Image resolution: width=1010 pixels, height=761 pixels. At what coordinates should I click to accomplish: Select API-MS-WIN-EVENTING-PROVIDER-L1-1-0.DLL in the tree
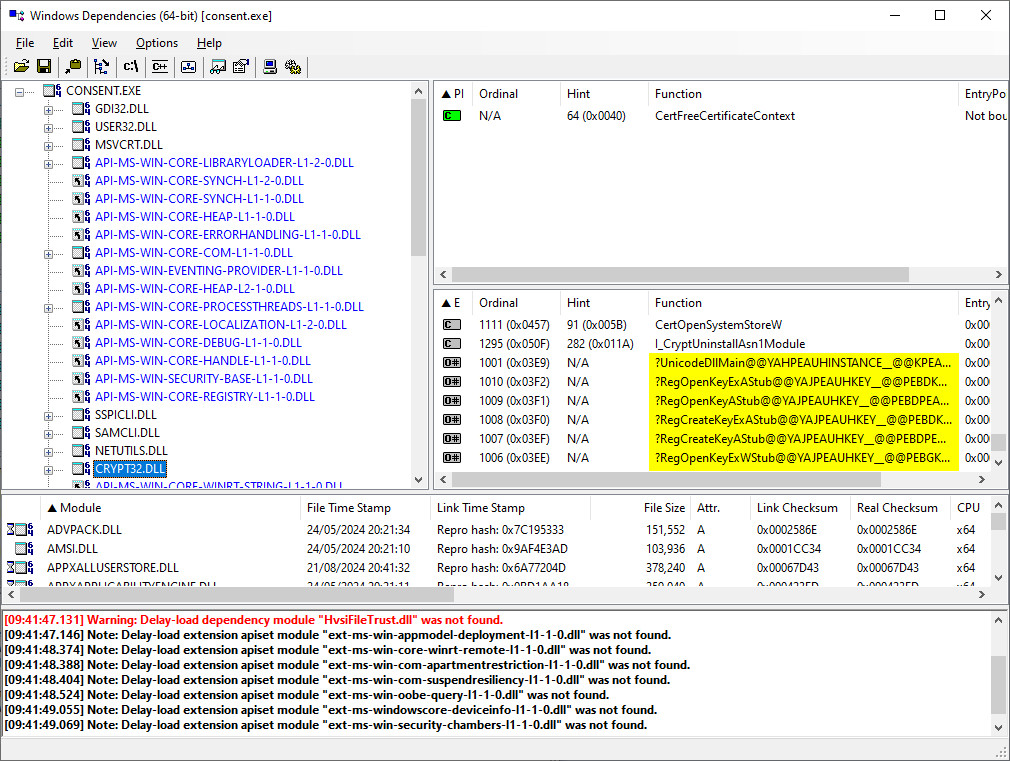pyautogui.click(x=218, y=271)
